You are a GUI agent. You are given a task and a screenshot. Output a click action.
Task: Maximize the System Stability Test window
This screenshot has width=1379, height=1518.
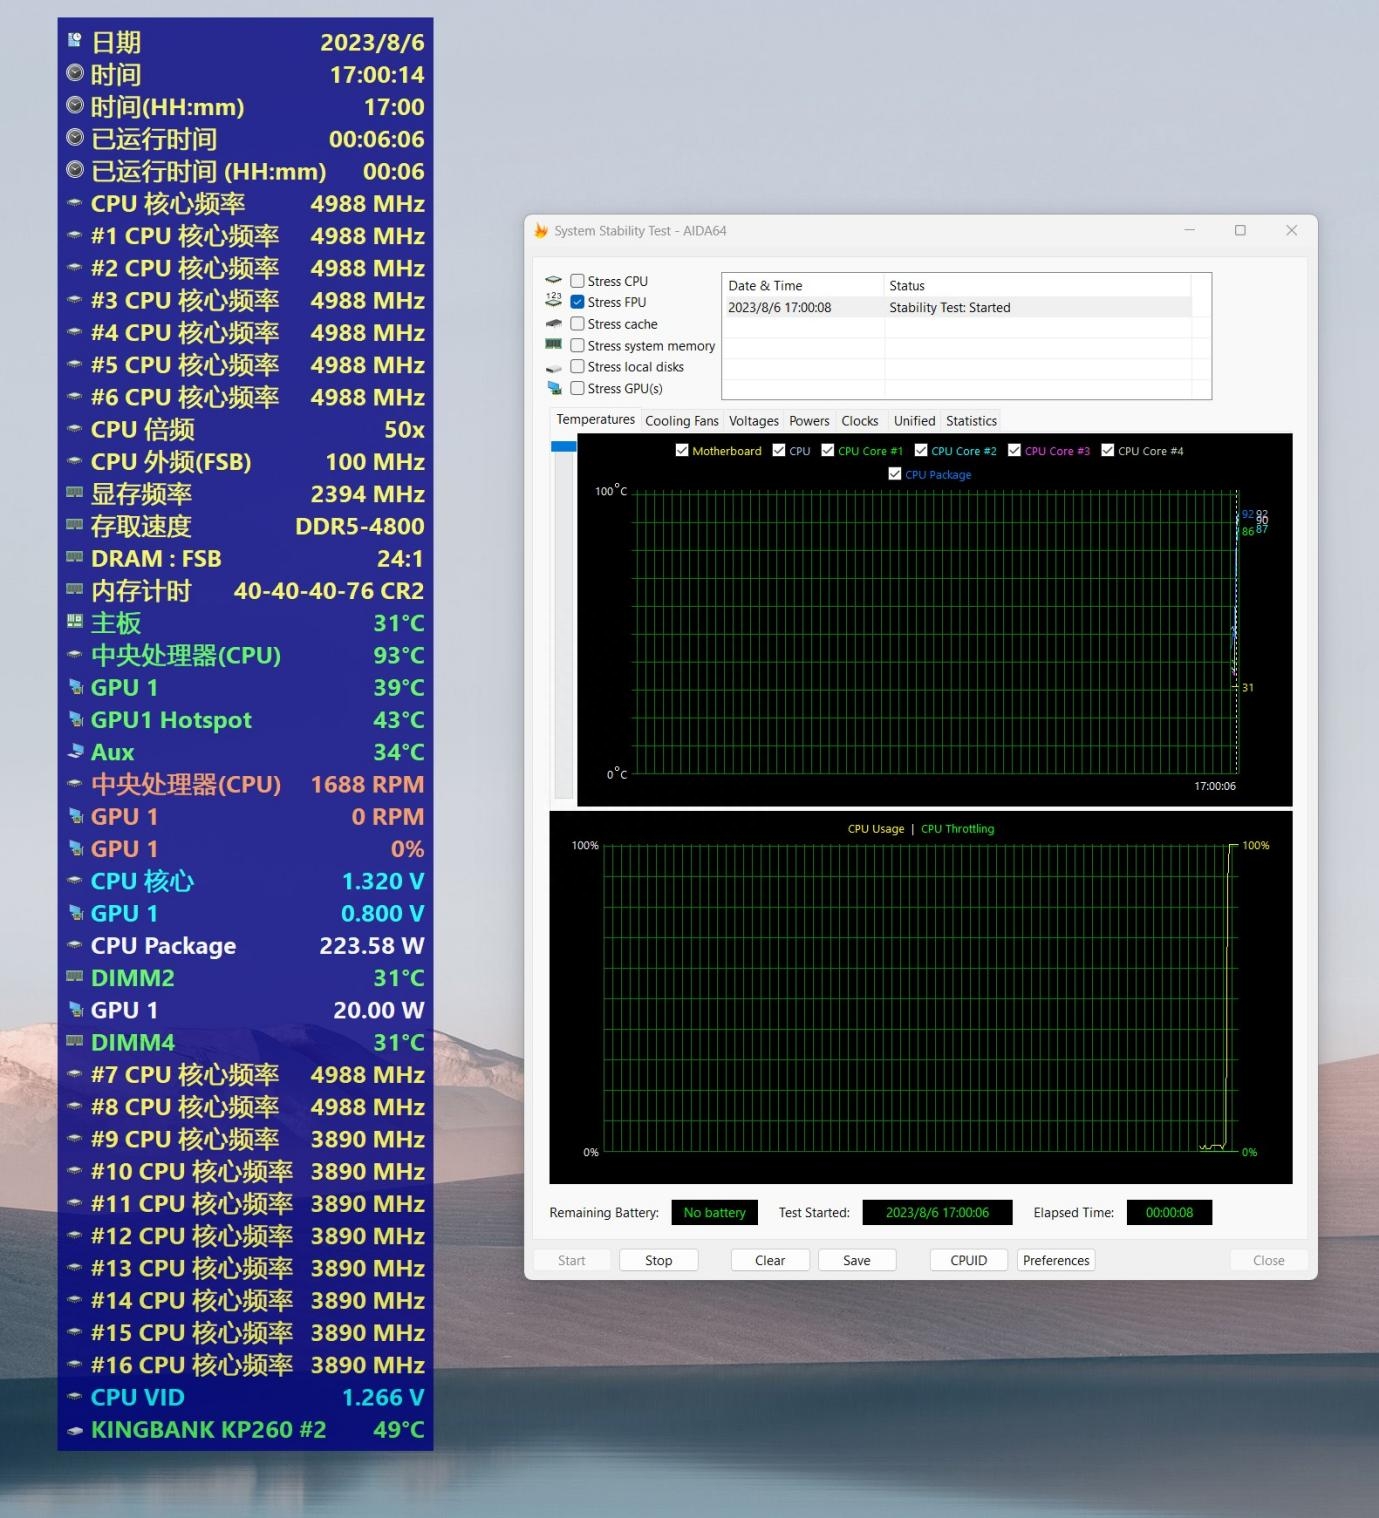point(1240,230)
